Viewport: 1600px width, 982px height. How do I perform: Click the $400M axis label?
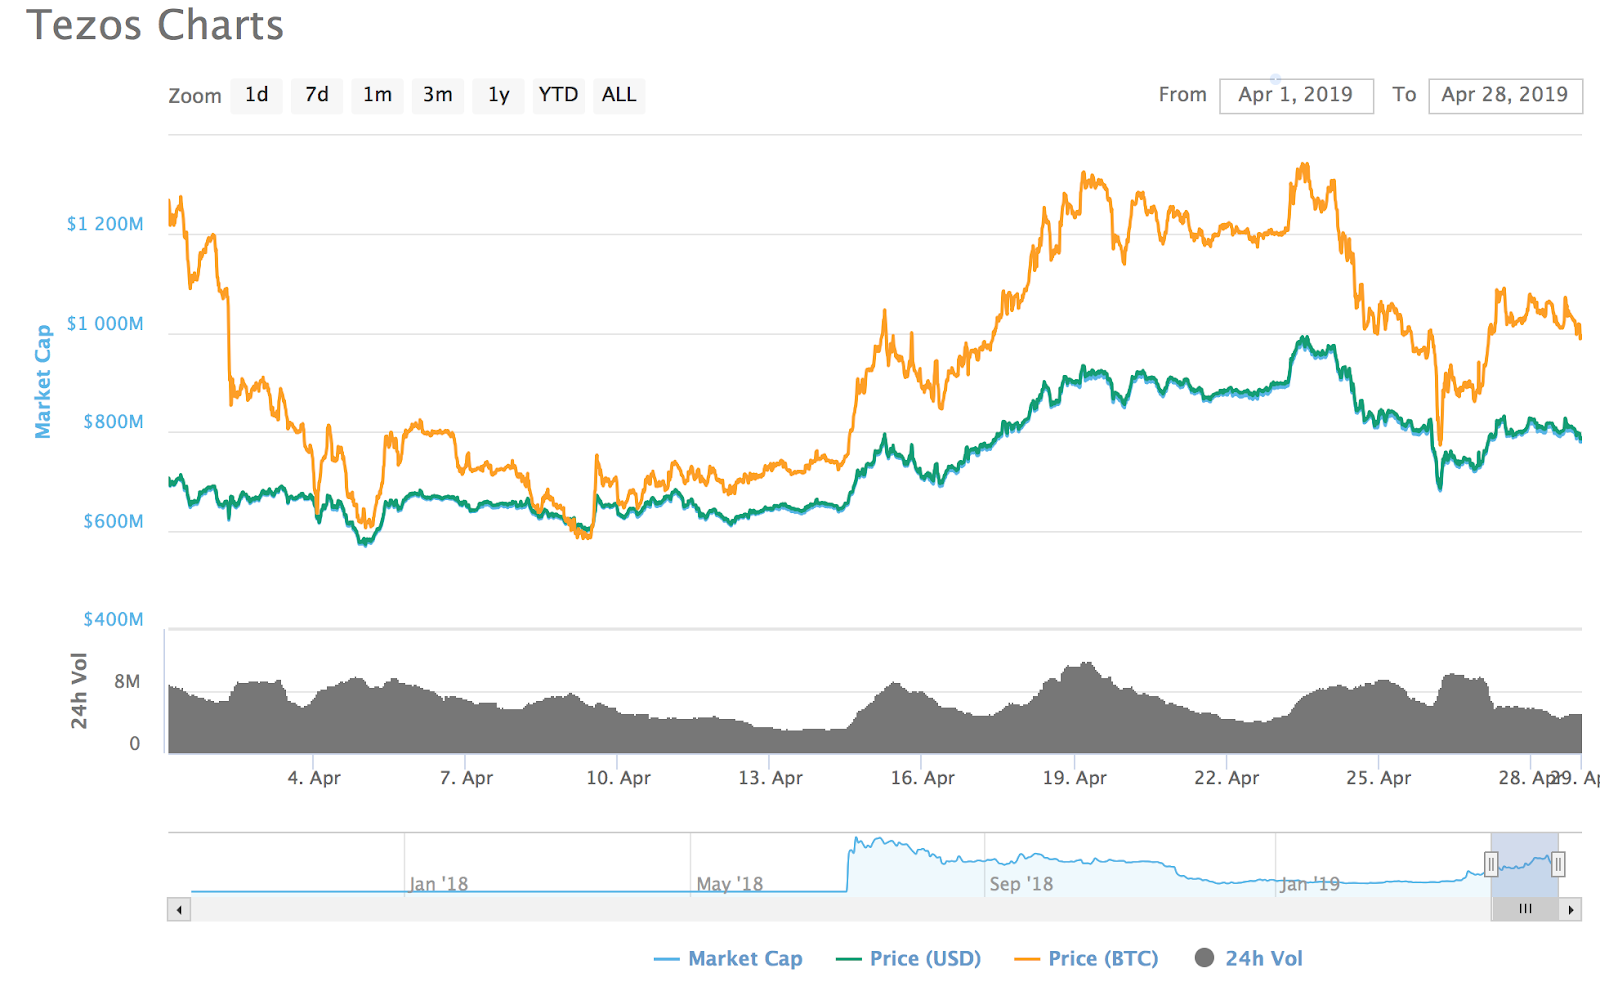coord(113,620)
